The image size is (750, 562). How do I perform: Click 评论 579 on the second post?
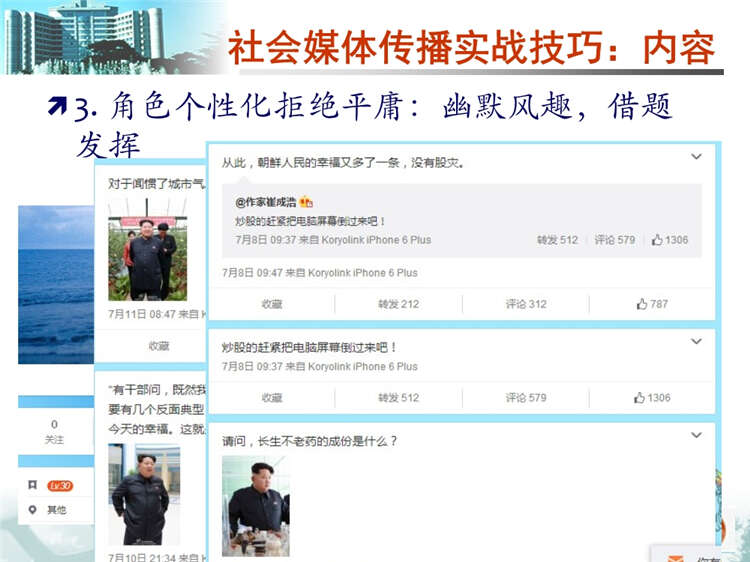(x=526, y=398)
